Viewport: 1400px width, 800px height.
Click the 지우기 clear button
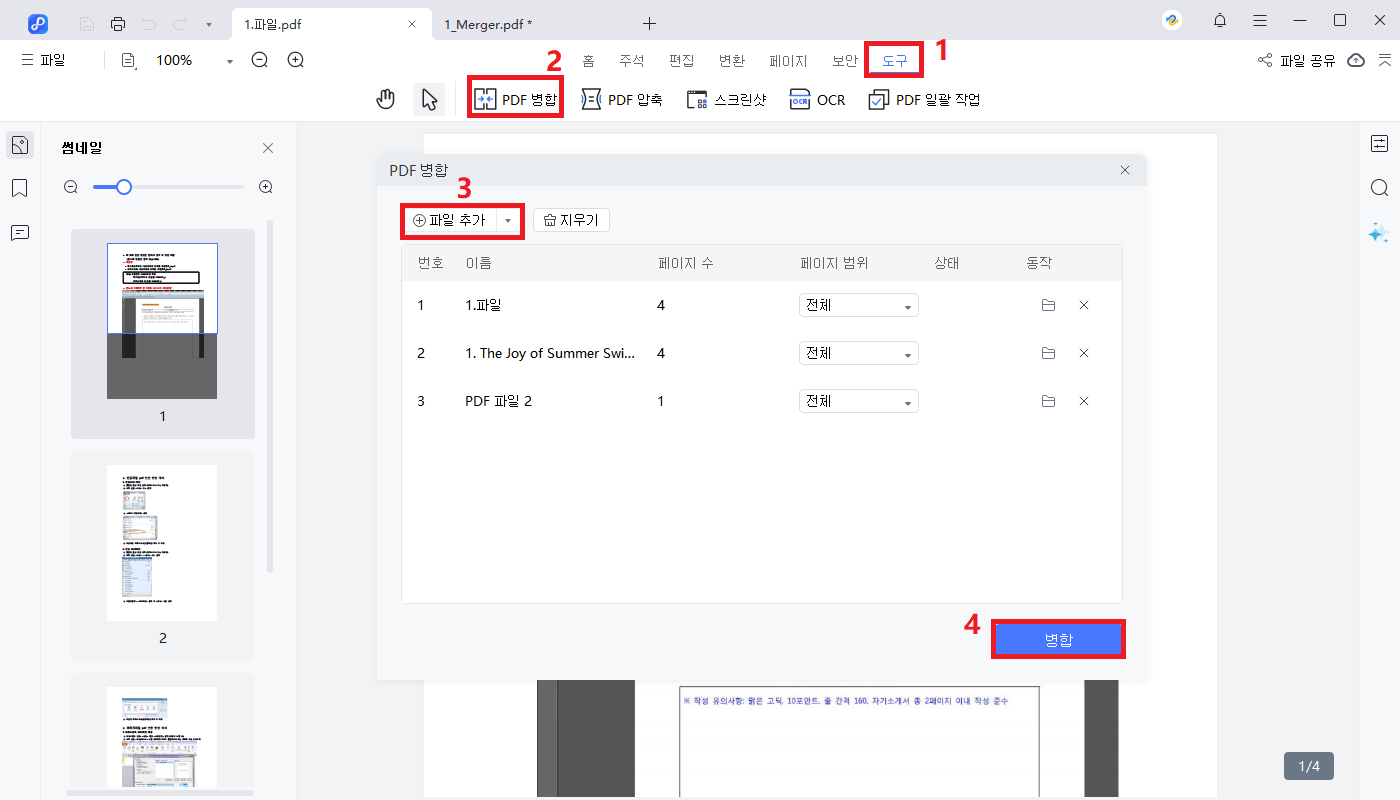coord(571,220)
